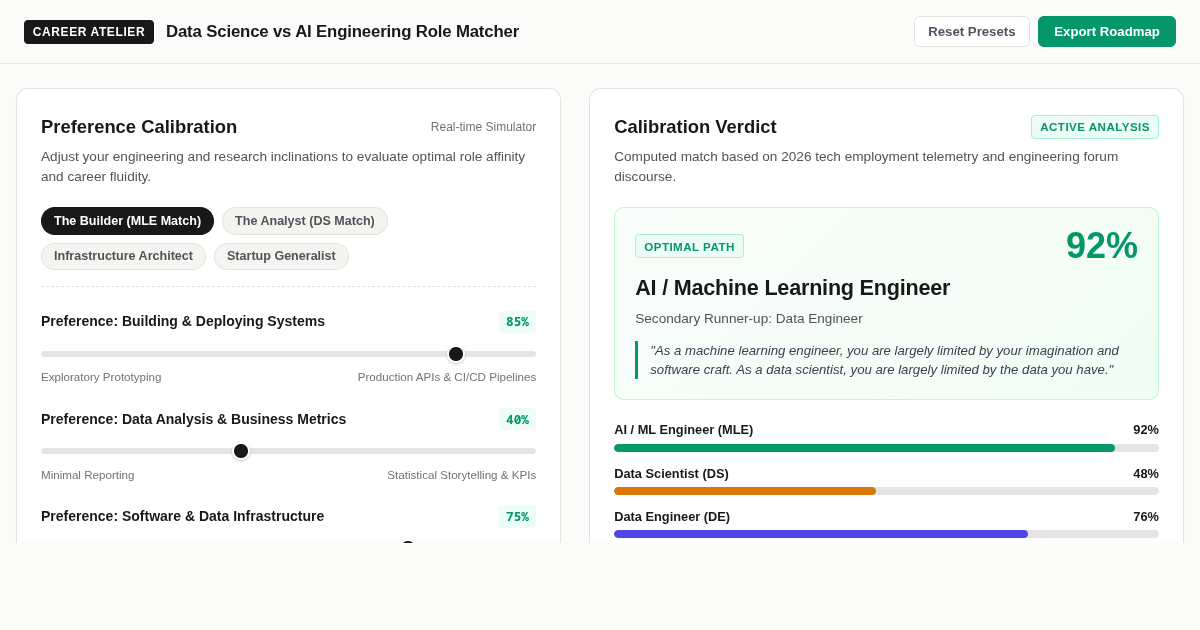Click the AI / ML Engineer (MLE) progress bar
Image resolution: width=1200 pixels, height=630 pixels.
coord(886,448)
